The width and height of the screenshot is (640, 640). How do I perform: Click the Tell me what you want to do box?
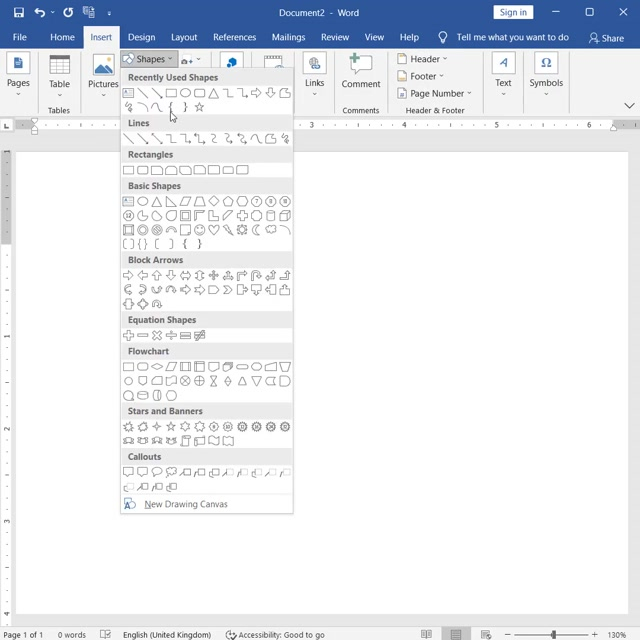(x=512, y=37)
